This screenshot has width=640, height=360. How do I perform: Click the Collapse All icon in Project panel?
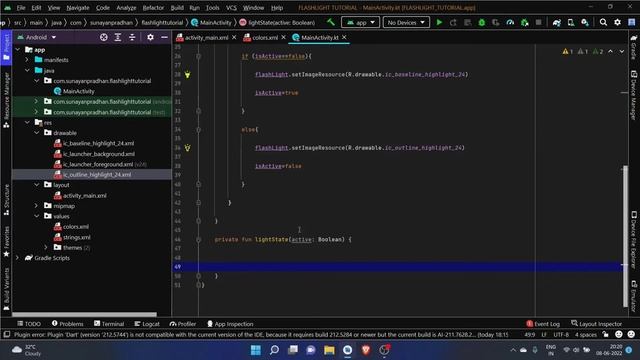coord(132,37)
